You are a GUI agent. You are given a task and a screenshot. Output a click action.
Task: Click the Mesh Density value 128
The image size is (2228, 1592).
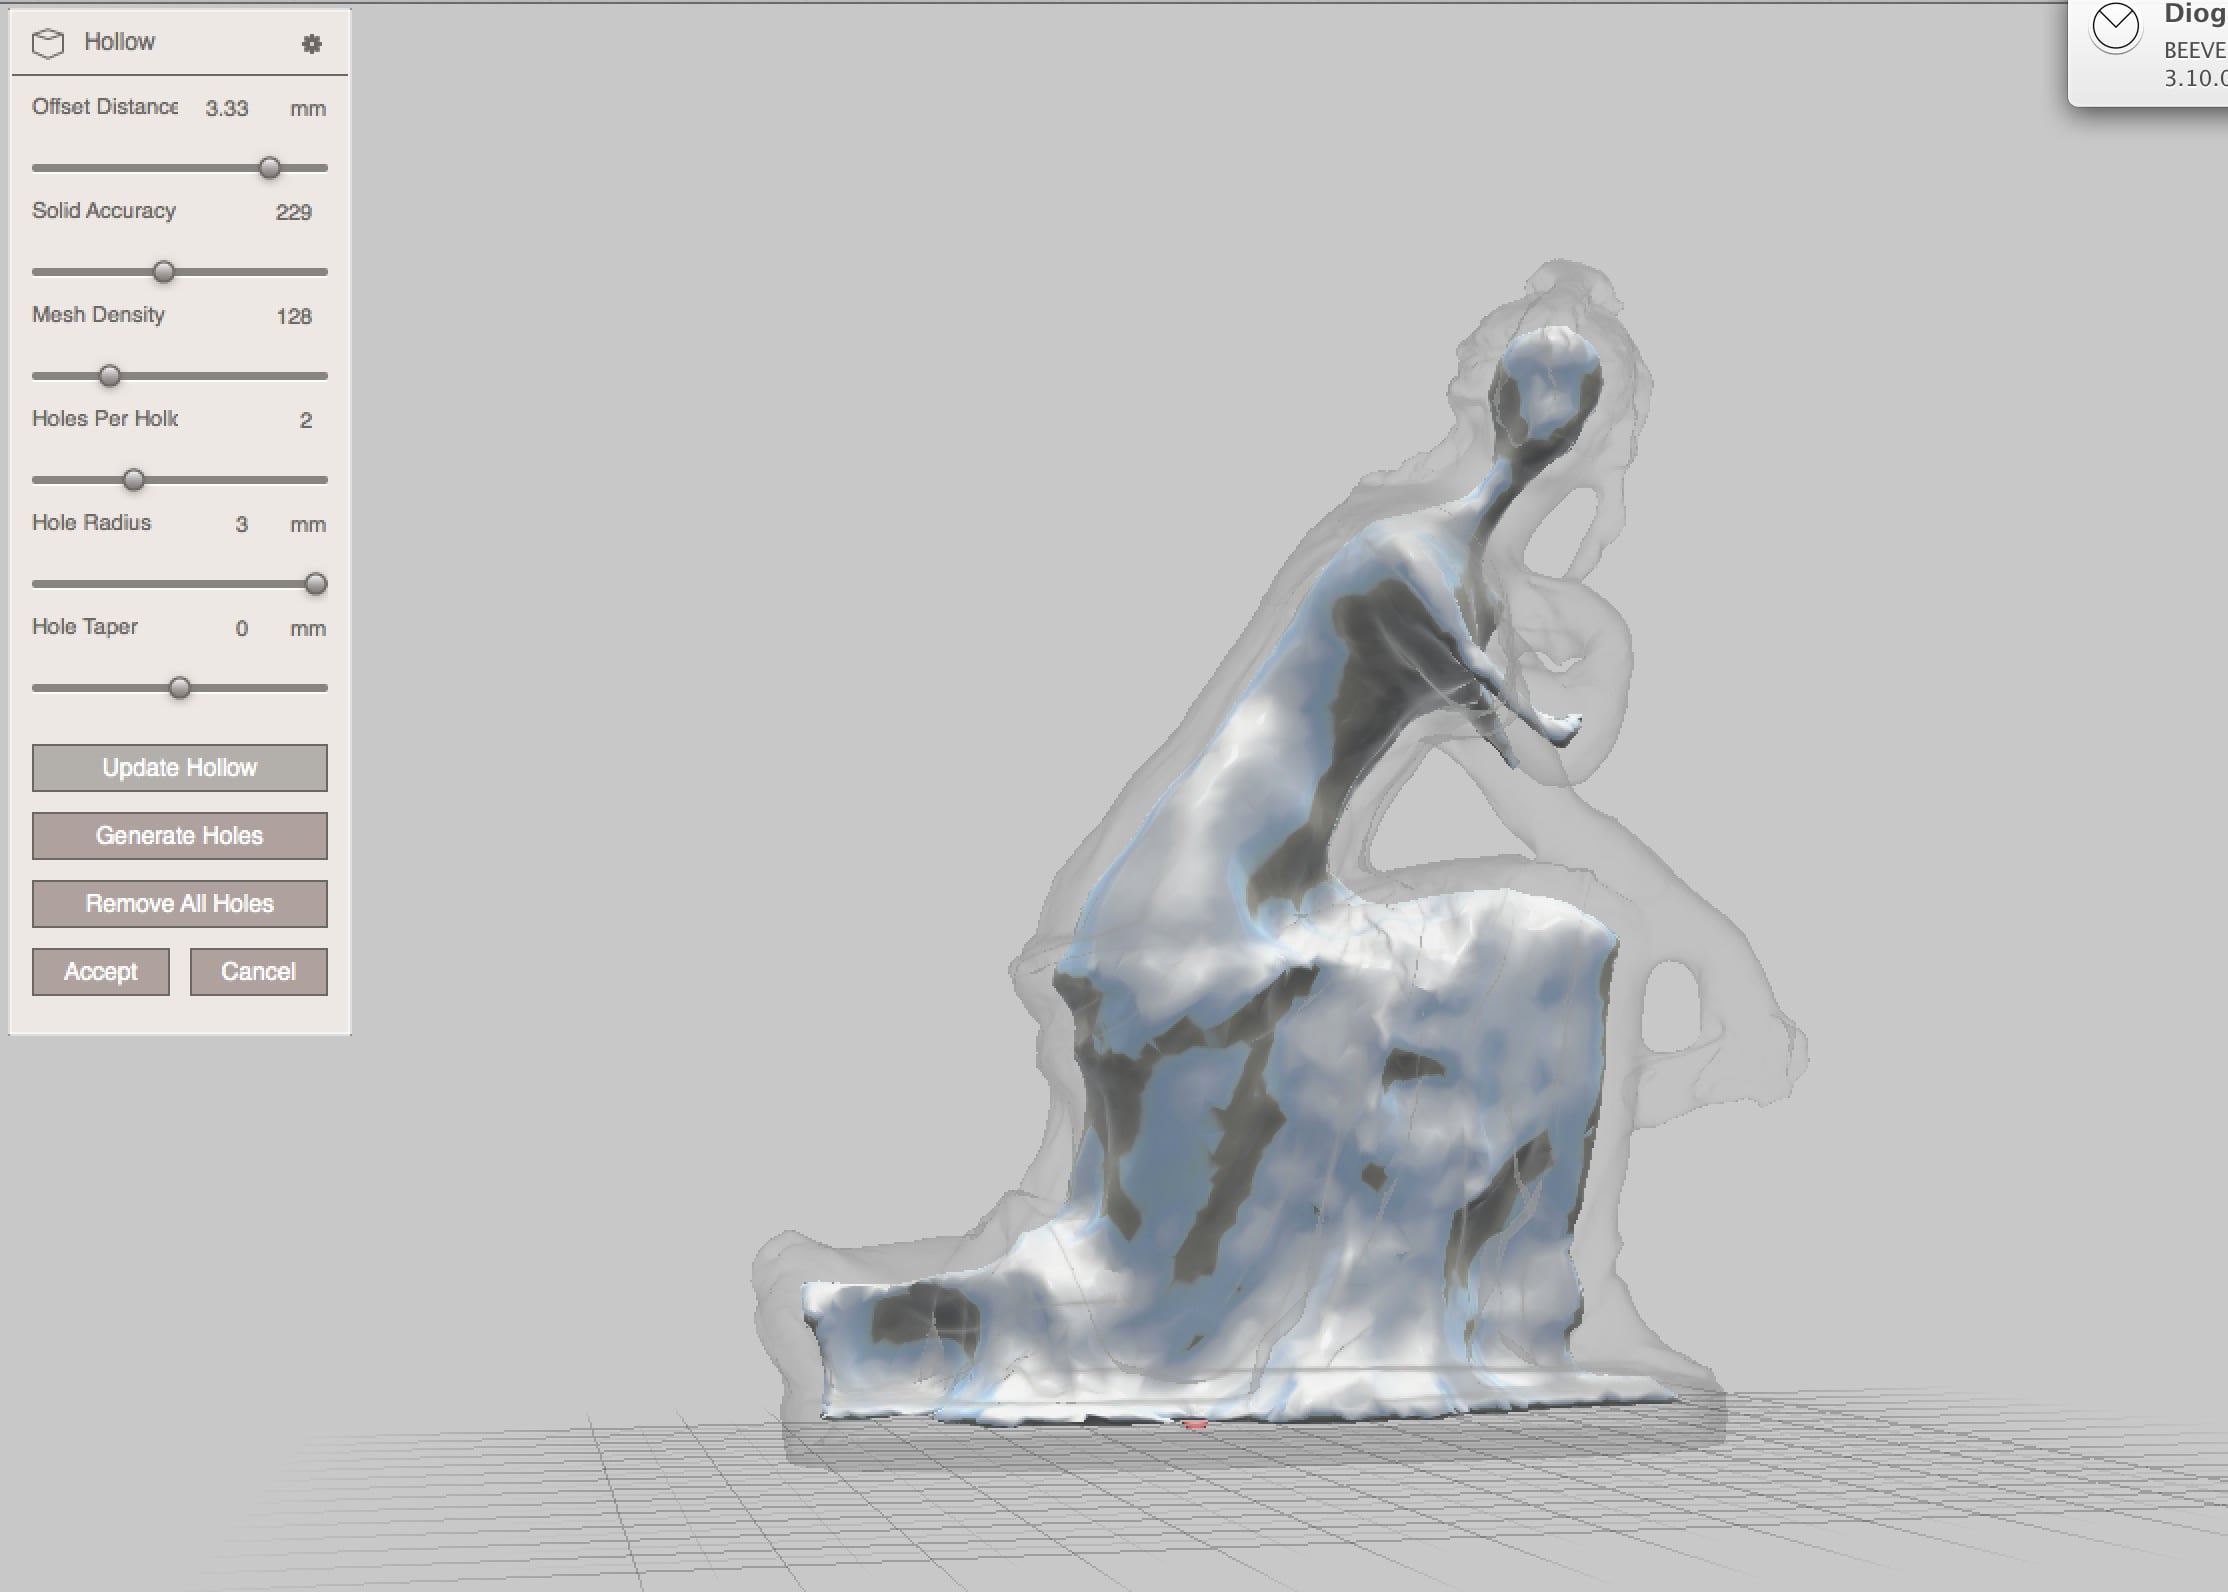tap(293, 316)
